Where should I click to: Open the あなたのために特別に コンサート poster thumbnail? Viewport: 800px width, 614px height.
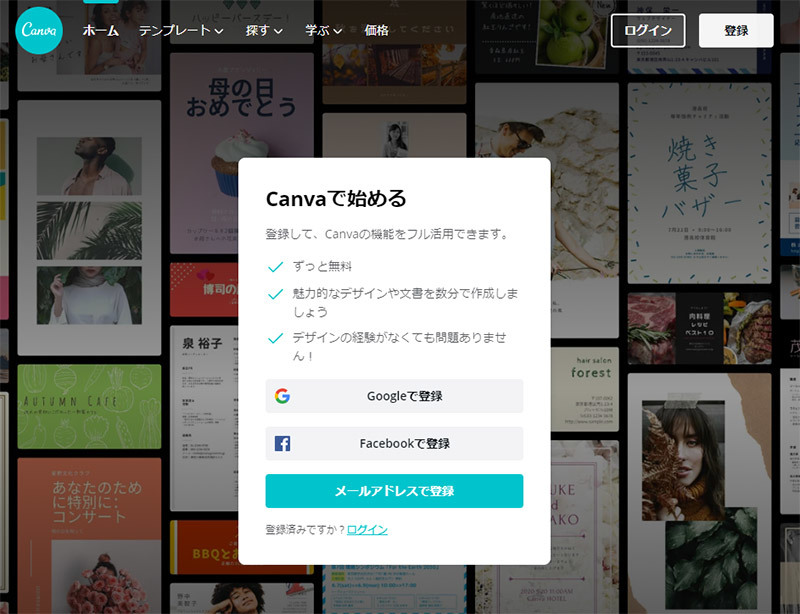coord(89,536)
